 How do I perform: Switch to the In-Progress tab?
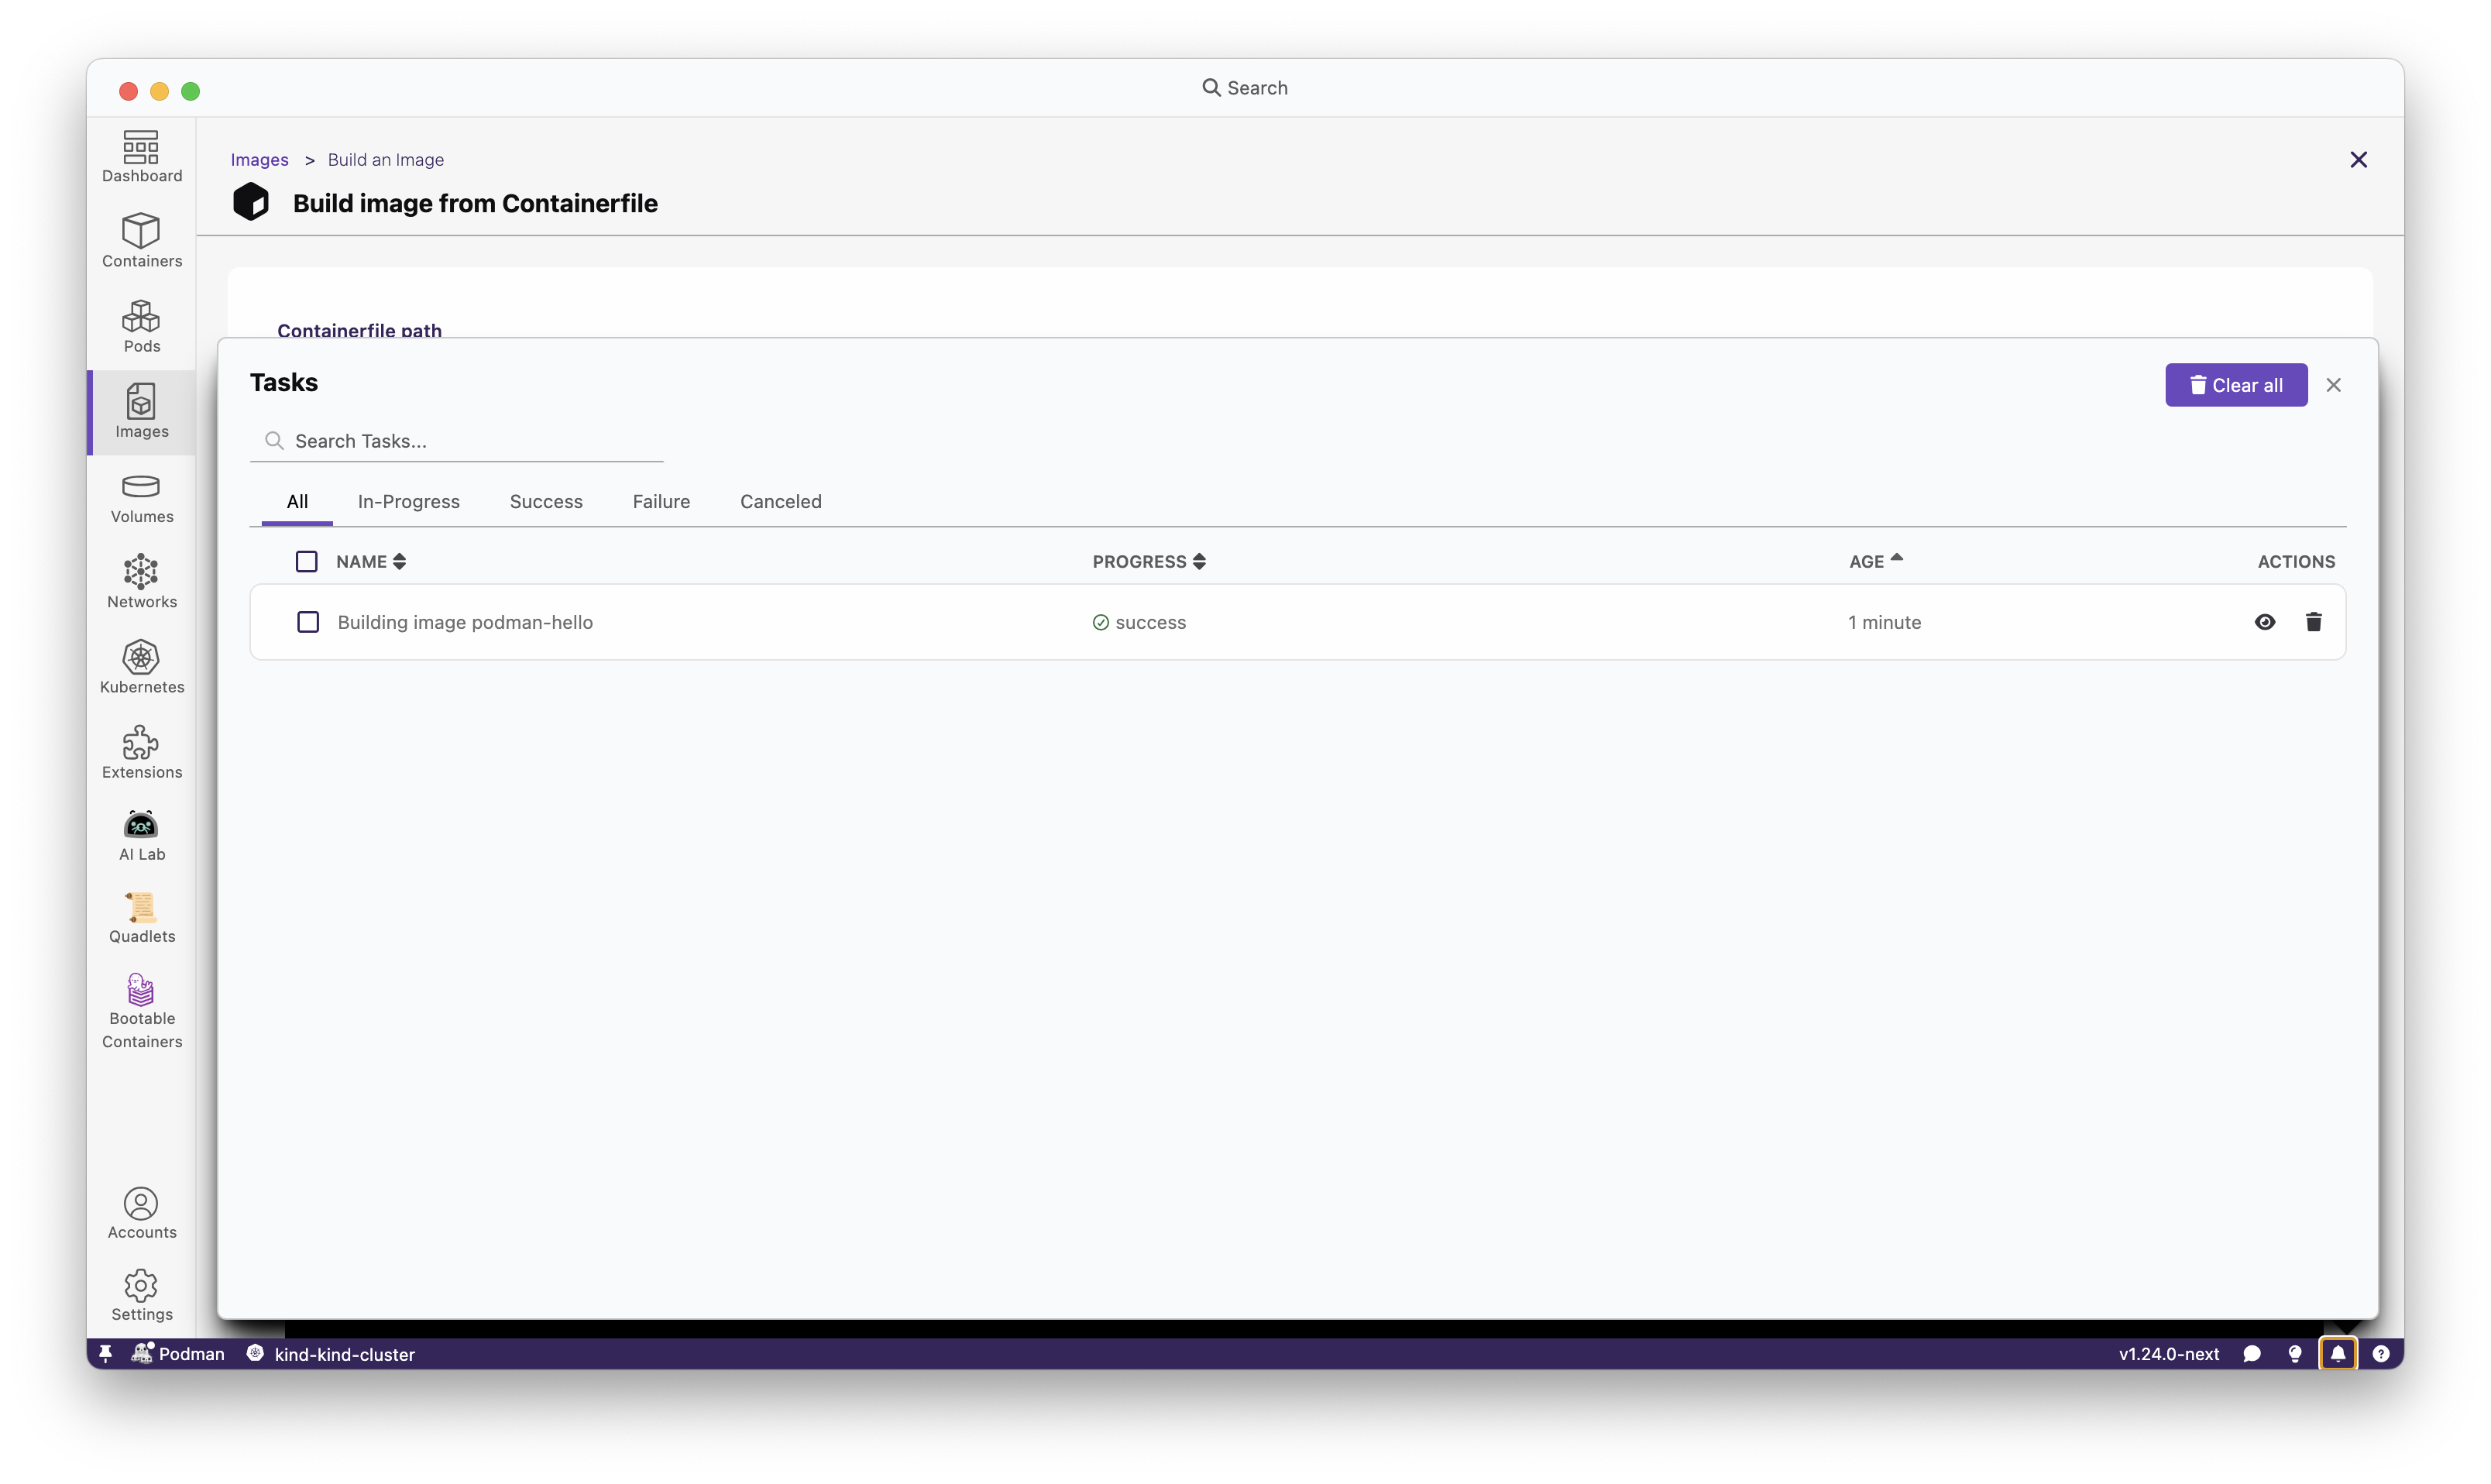click(408, 501)
